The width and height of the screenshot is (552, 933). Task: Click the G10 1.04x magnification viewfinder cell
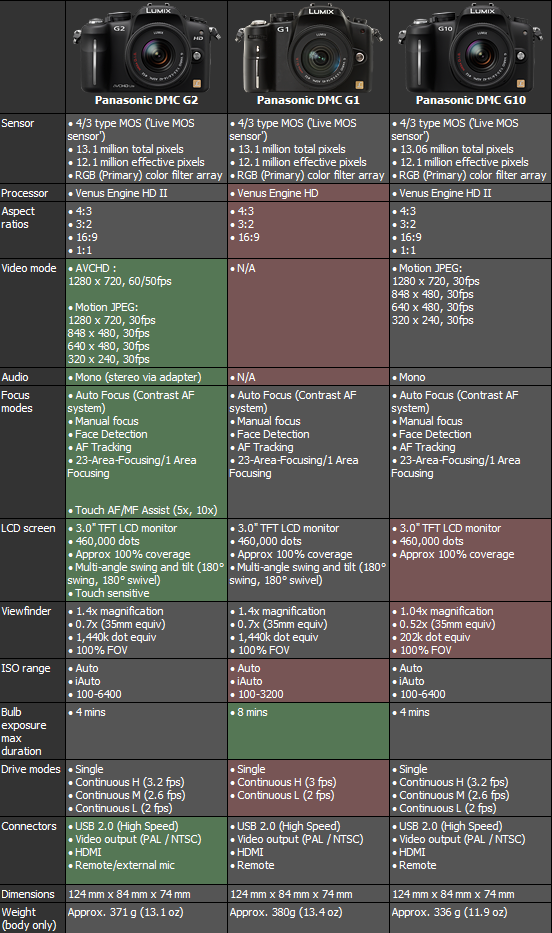click(x=471, y=630)
